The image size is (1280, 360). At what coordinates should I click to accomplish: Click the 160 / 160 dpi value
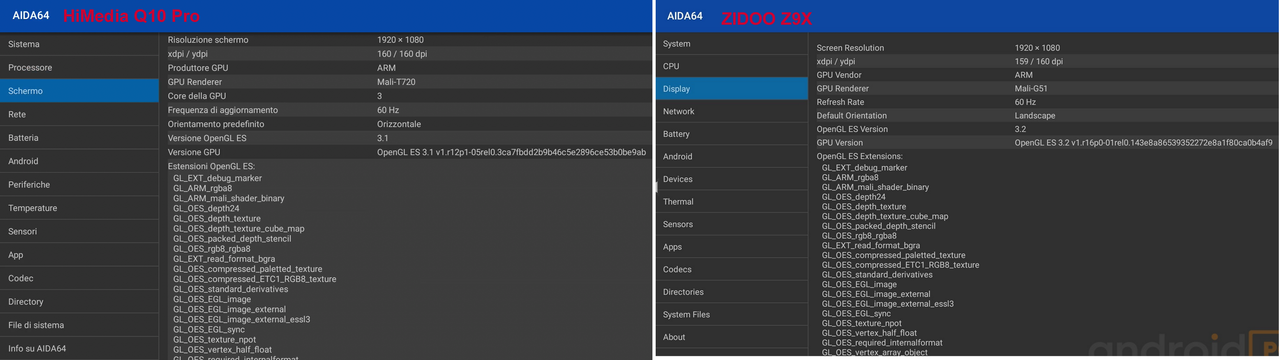point(403,54)
